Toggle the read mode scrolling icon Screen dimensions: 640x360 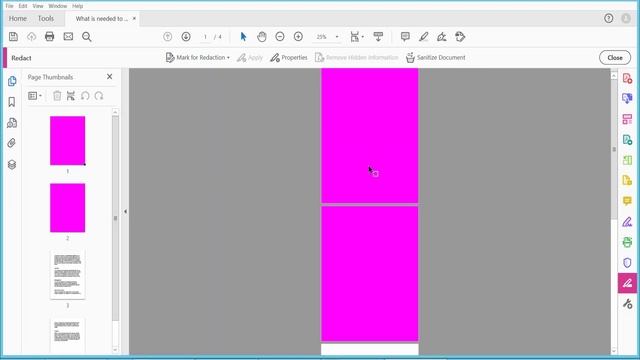pyautogui.click(x=378, y=37)
